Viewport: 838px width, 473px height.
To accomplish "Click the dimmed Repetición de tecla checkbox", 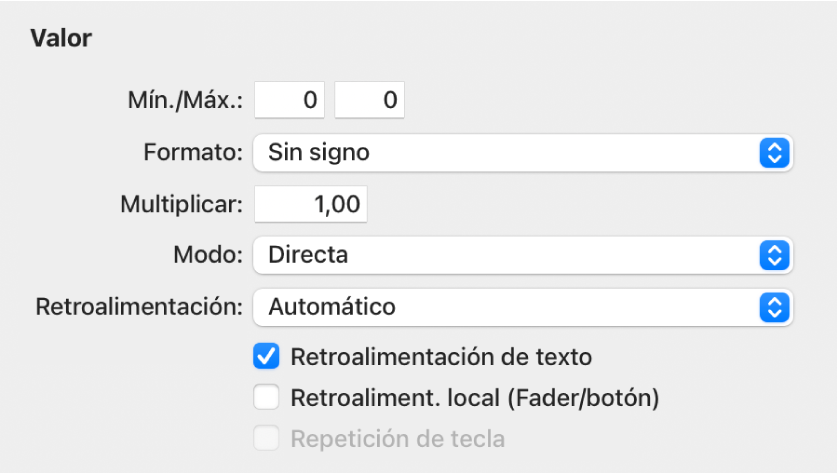I will [266, 438].
